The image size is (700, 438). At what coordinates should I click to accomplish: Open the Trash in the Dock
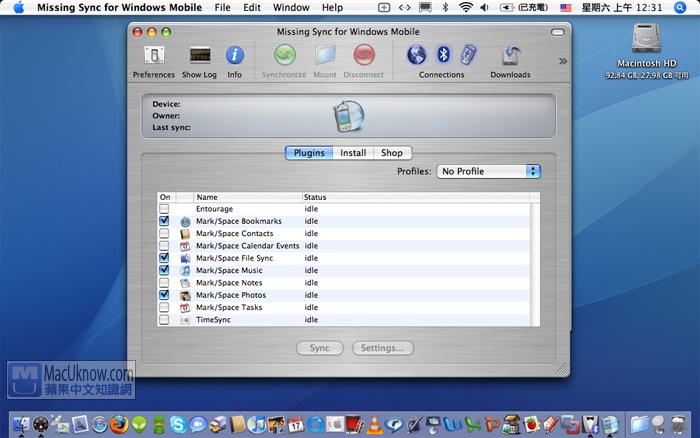[678, 425]
